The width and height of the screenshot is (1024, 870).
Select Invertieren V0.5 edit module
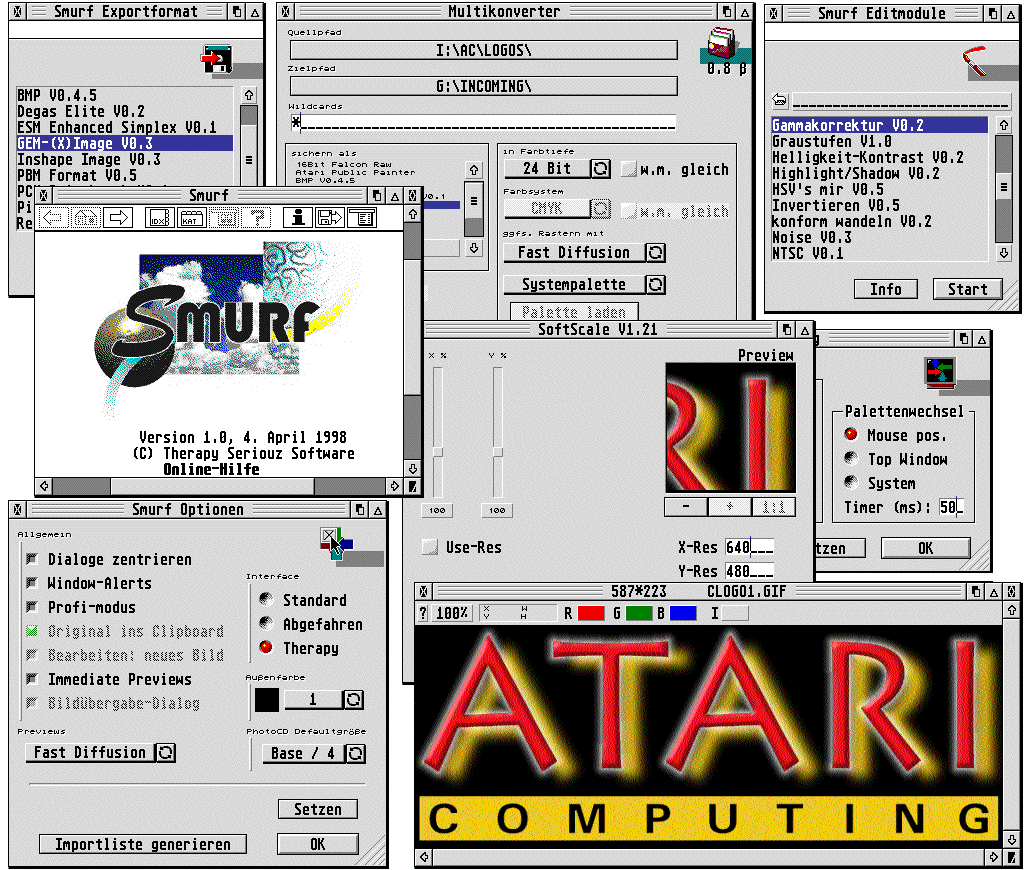click(x=879, y=205)
